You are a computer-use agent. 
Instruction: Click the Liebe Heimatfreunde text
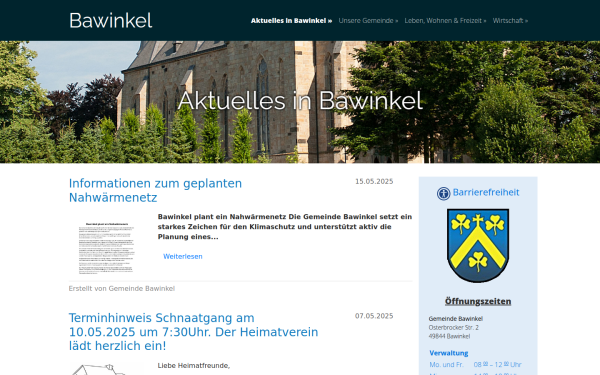point(194,366)
